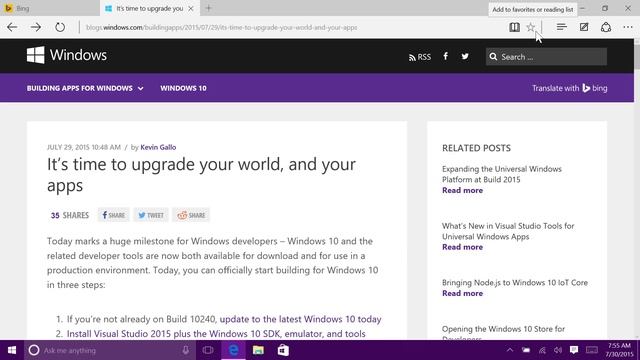Show hidden system tray icons

(510, 350)
